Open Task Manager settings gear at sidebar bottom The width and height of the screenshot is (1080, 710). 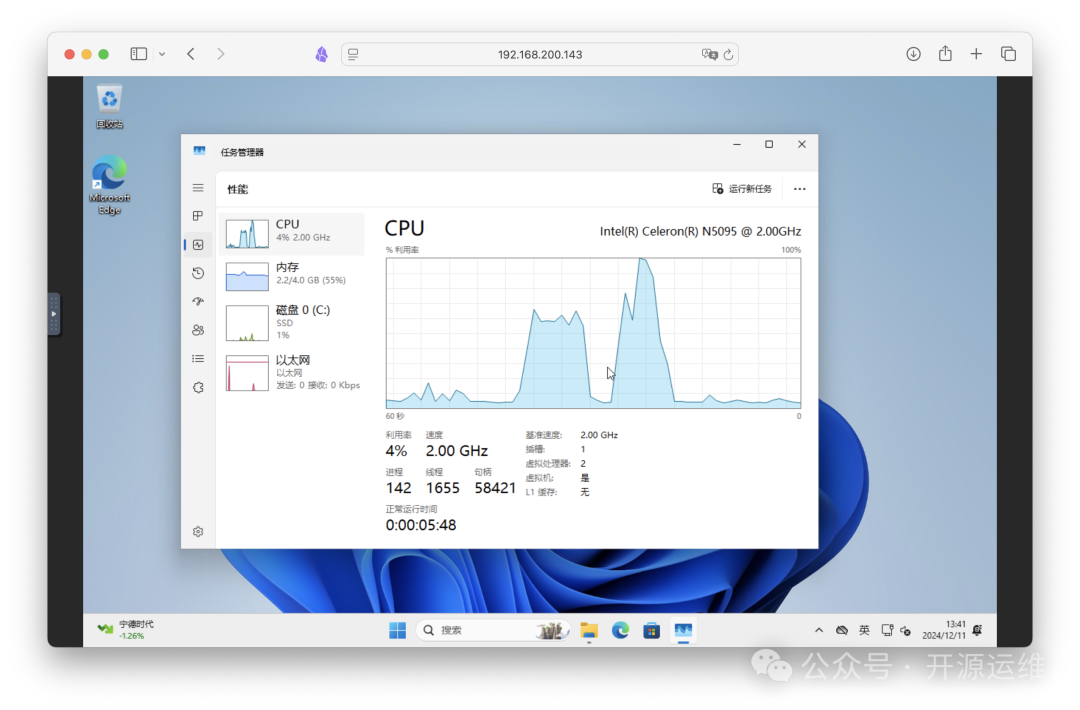(x=198, y=531)
